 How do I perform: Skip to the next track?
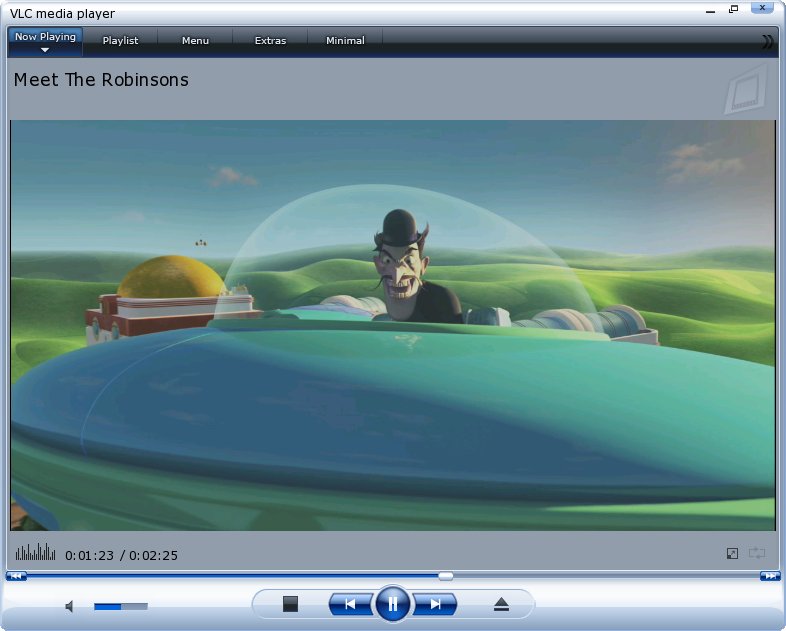pos(435,604)
